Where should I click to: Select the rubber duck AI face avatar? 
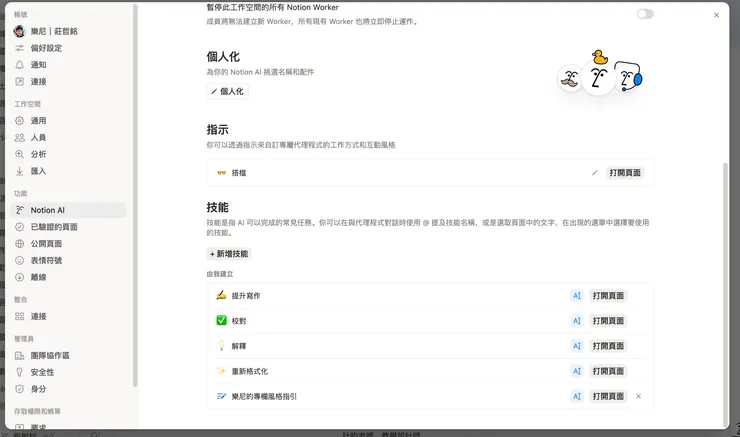tap(598, 75)
